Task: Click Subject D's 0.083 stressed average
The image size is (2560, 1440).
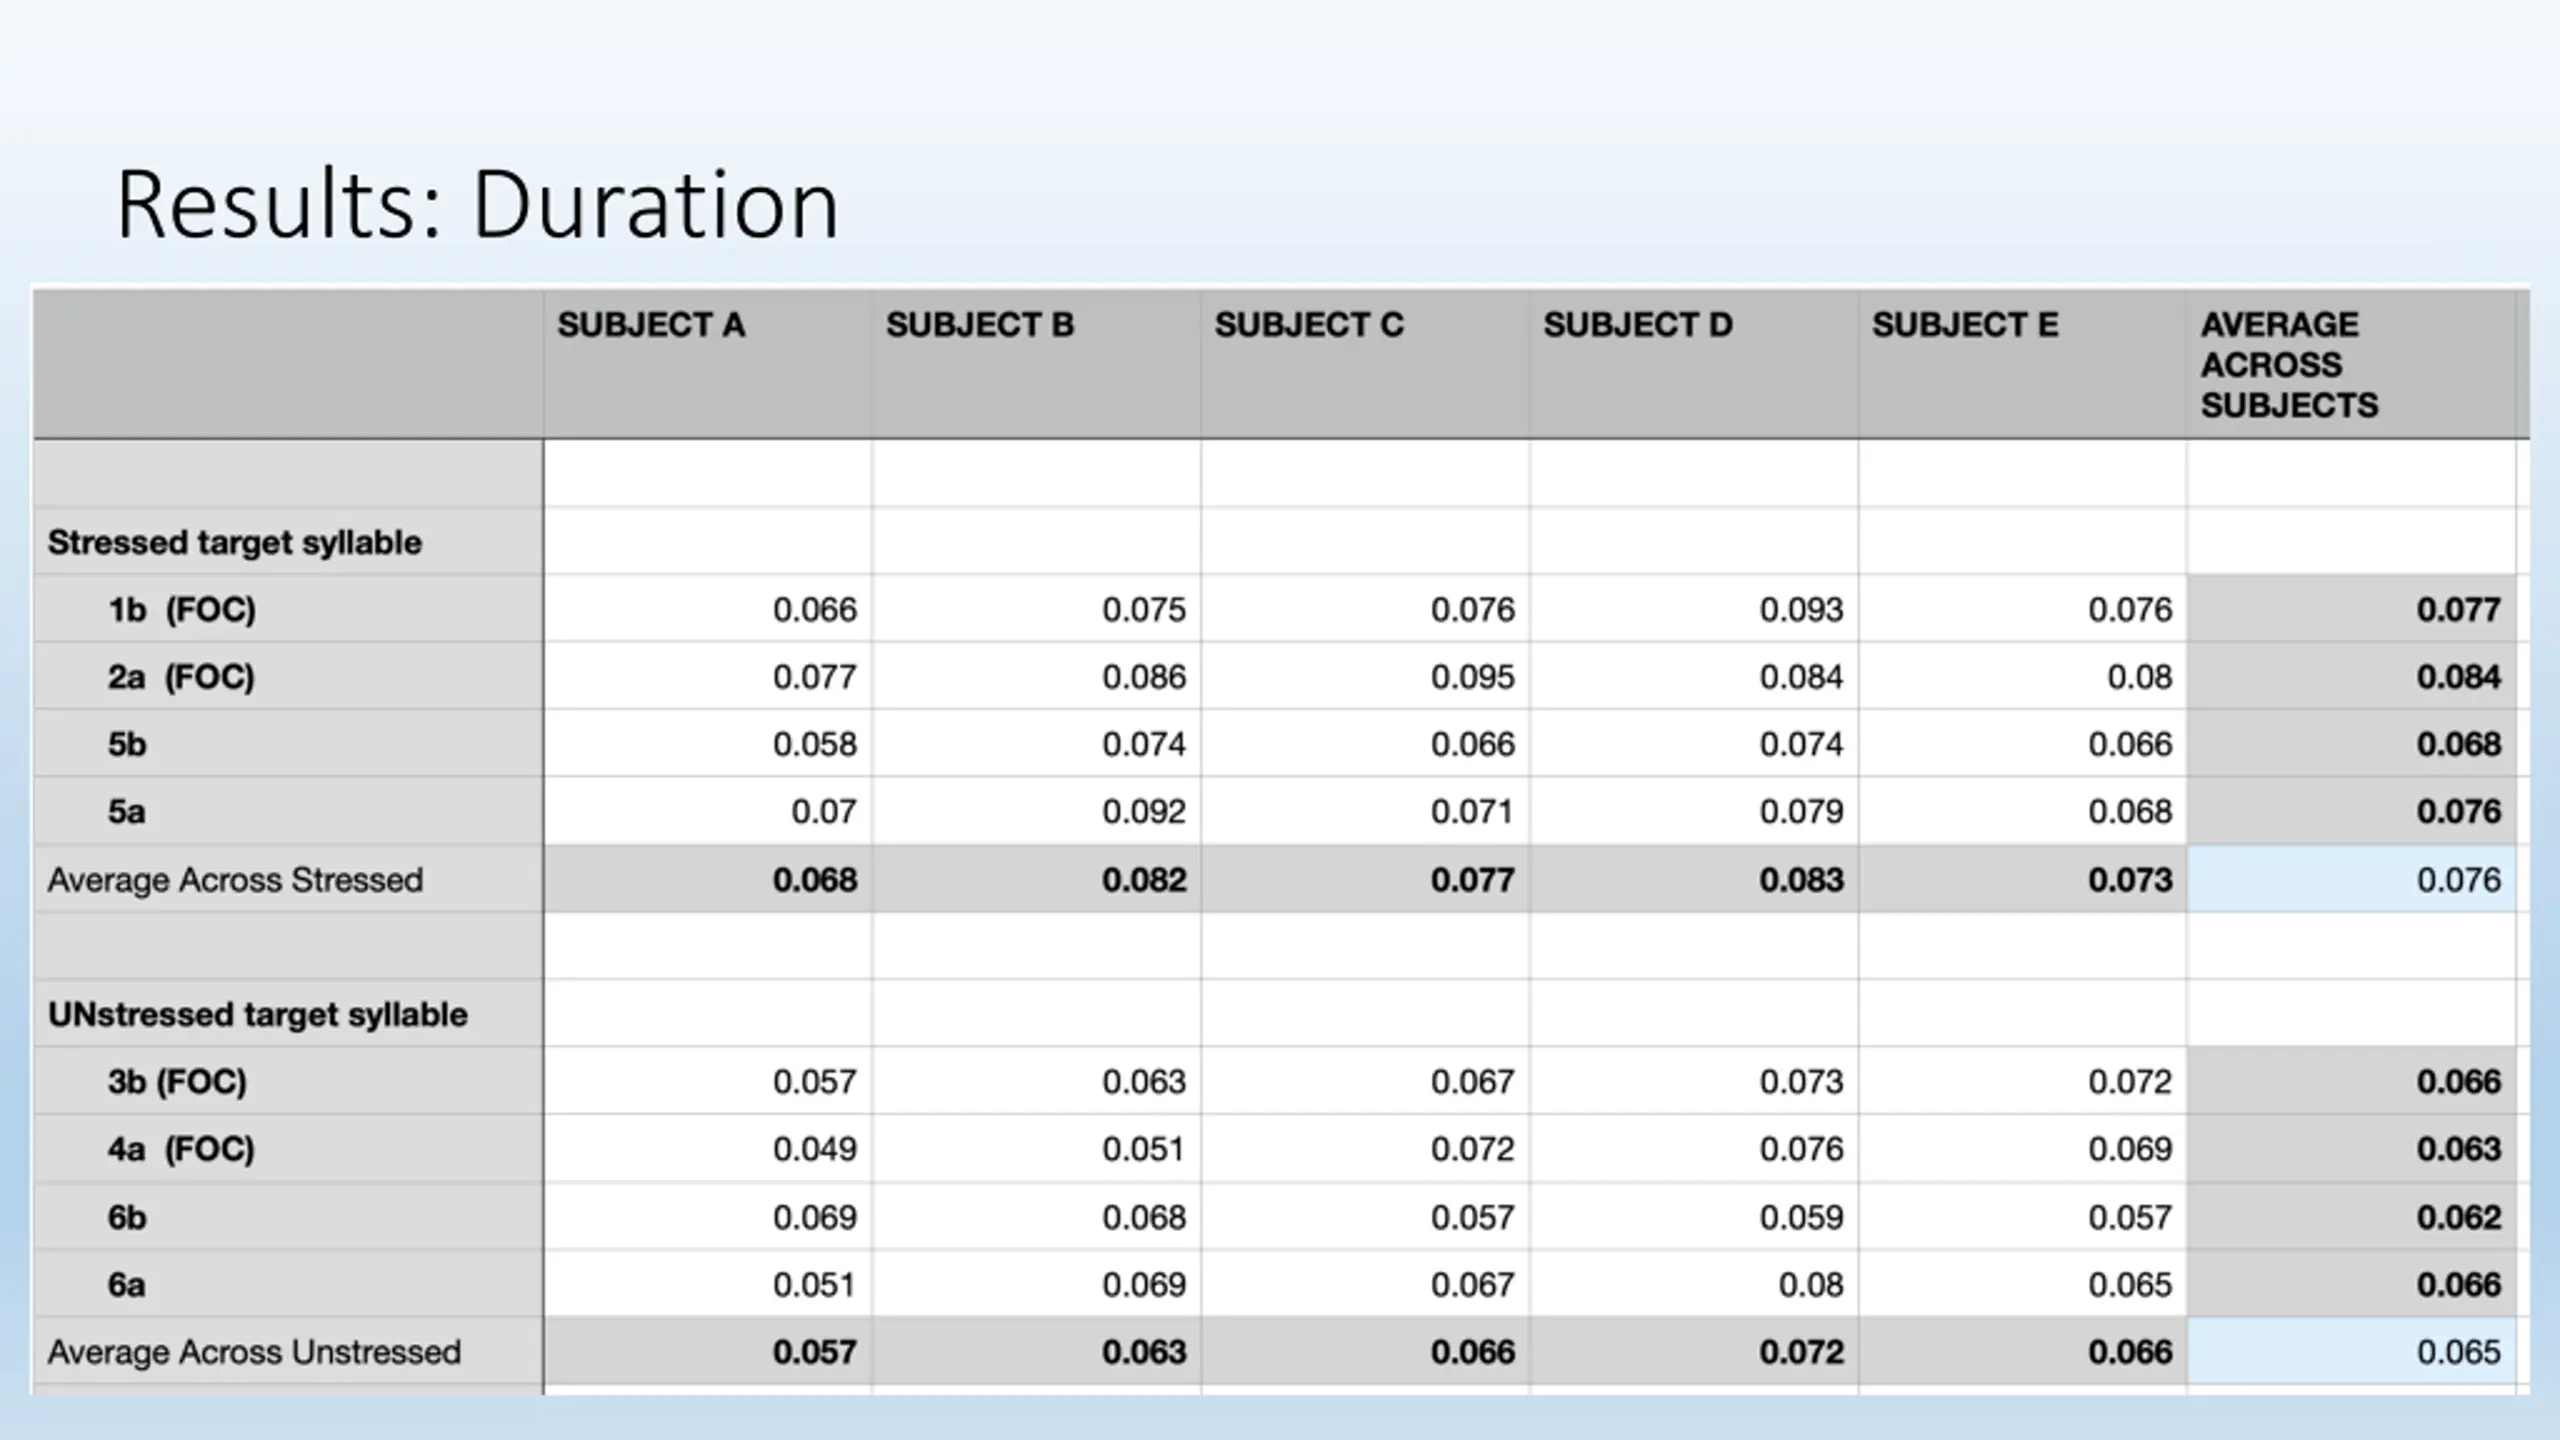Action: point(1801,880)
